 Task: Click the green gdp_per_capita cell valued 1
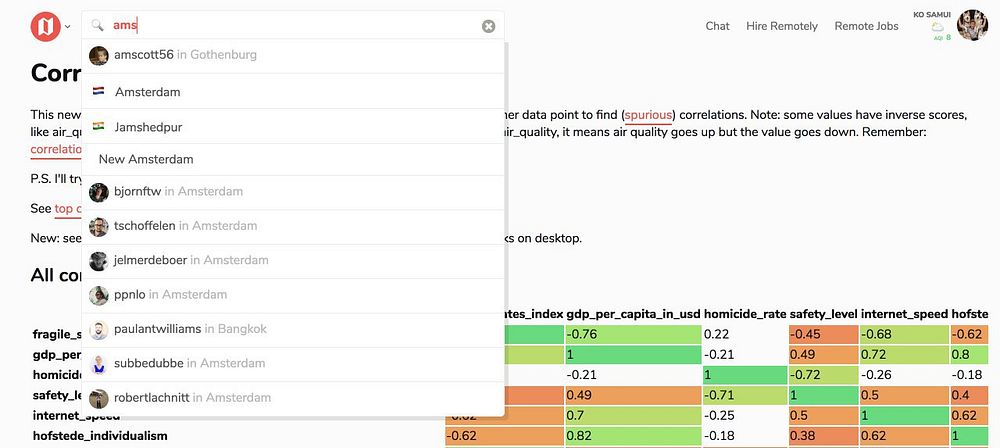coord(631,355)
